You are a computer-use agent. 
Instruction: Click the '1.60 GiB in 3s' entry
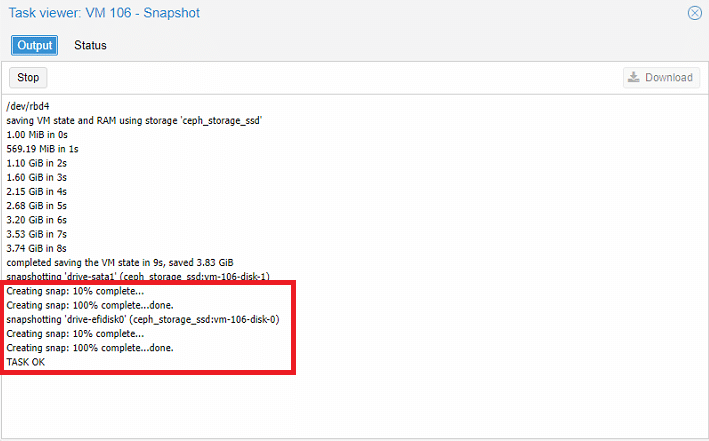tap(37, 177)
